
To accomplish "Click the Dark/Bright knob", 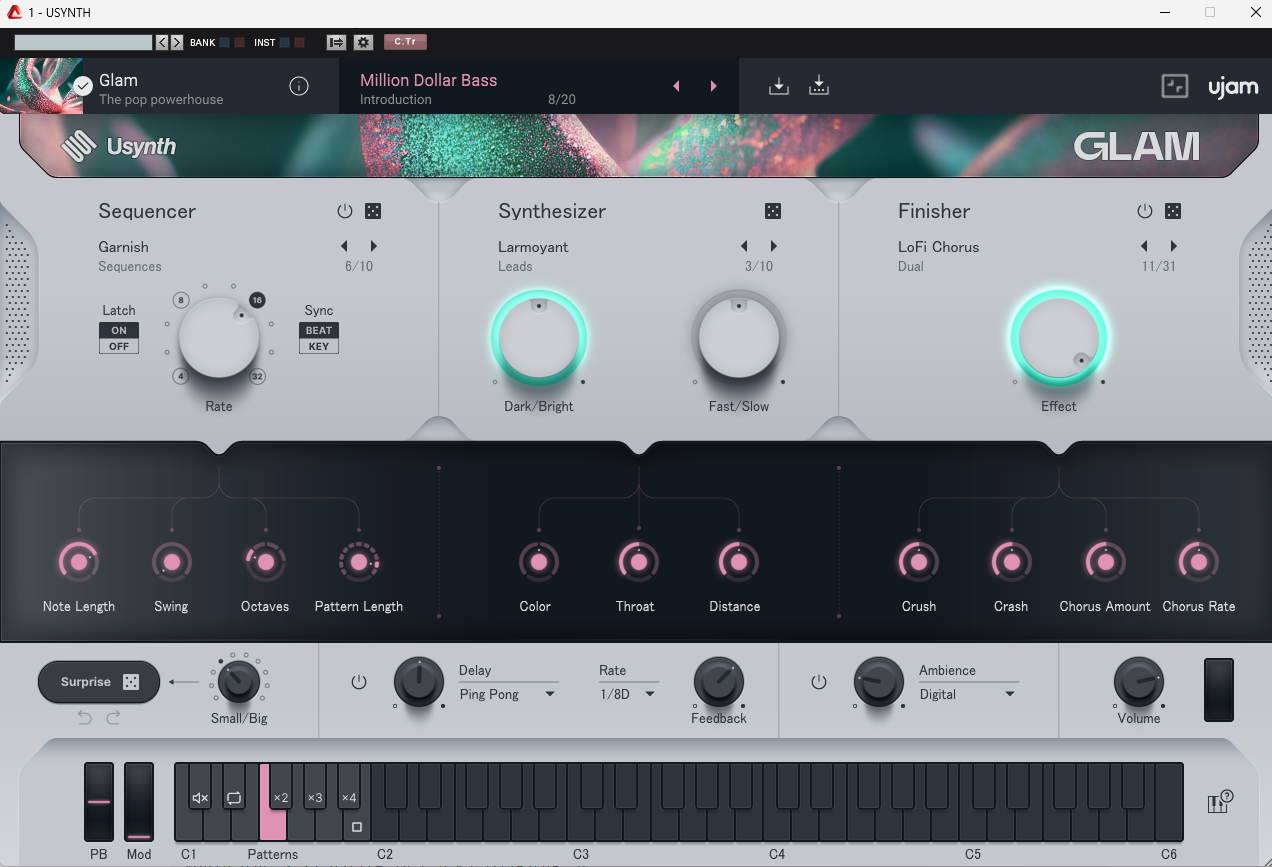I will click(x=538, y=338).
